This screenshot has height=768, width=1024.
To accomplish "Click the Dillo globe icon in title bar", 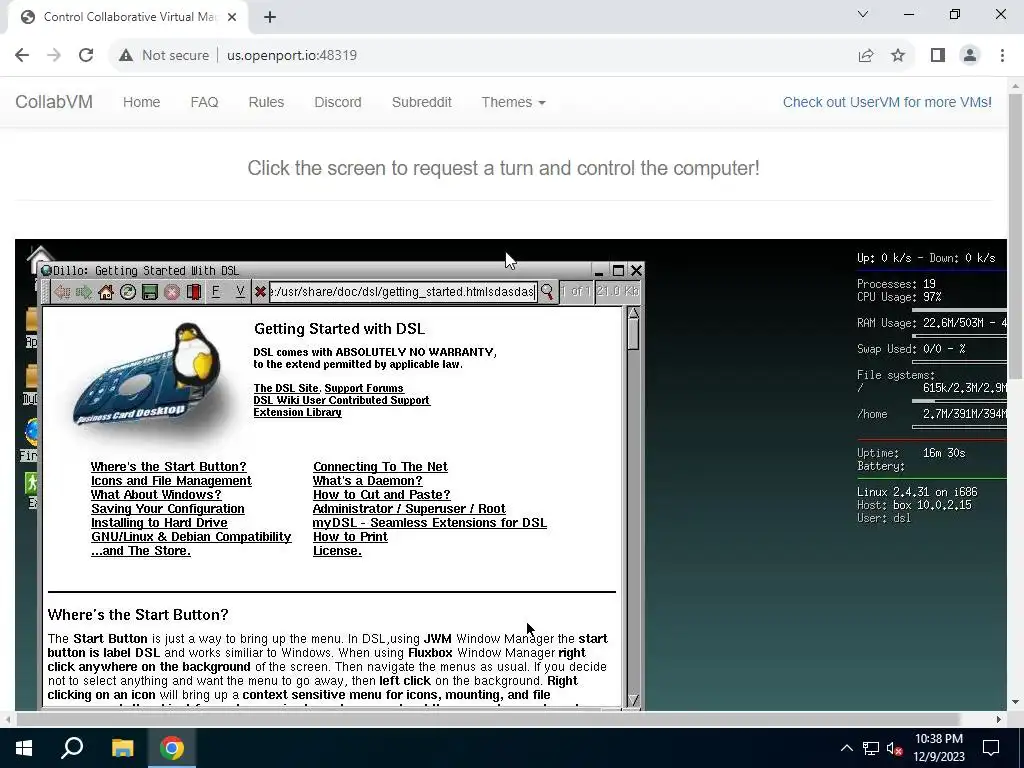I will point(46,270).
